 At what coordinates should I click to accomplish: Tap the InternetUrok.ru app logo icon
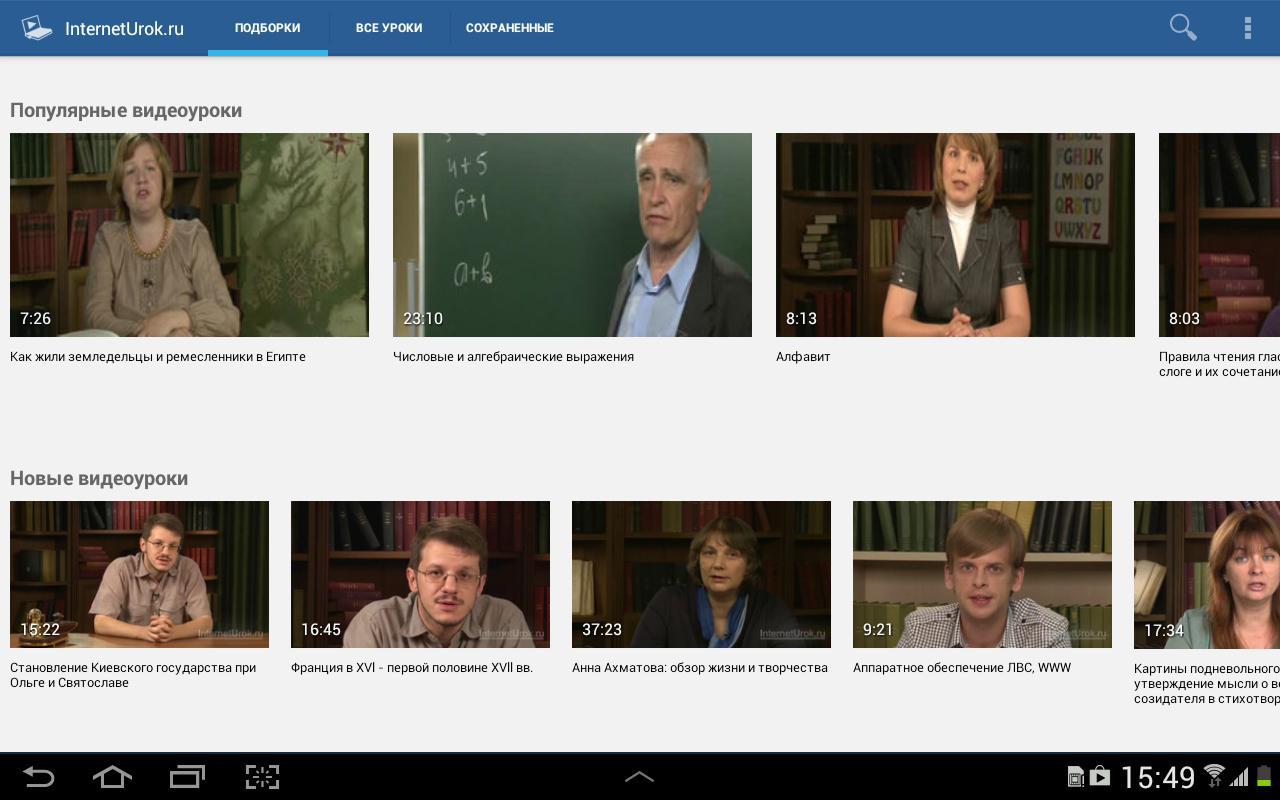(37, 27)
